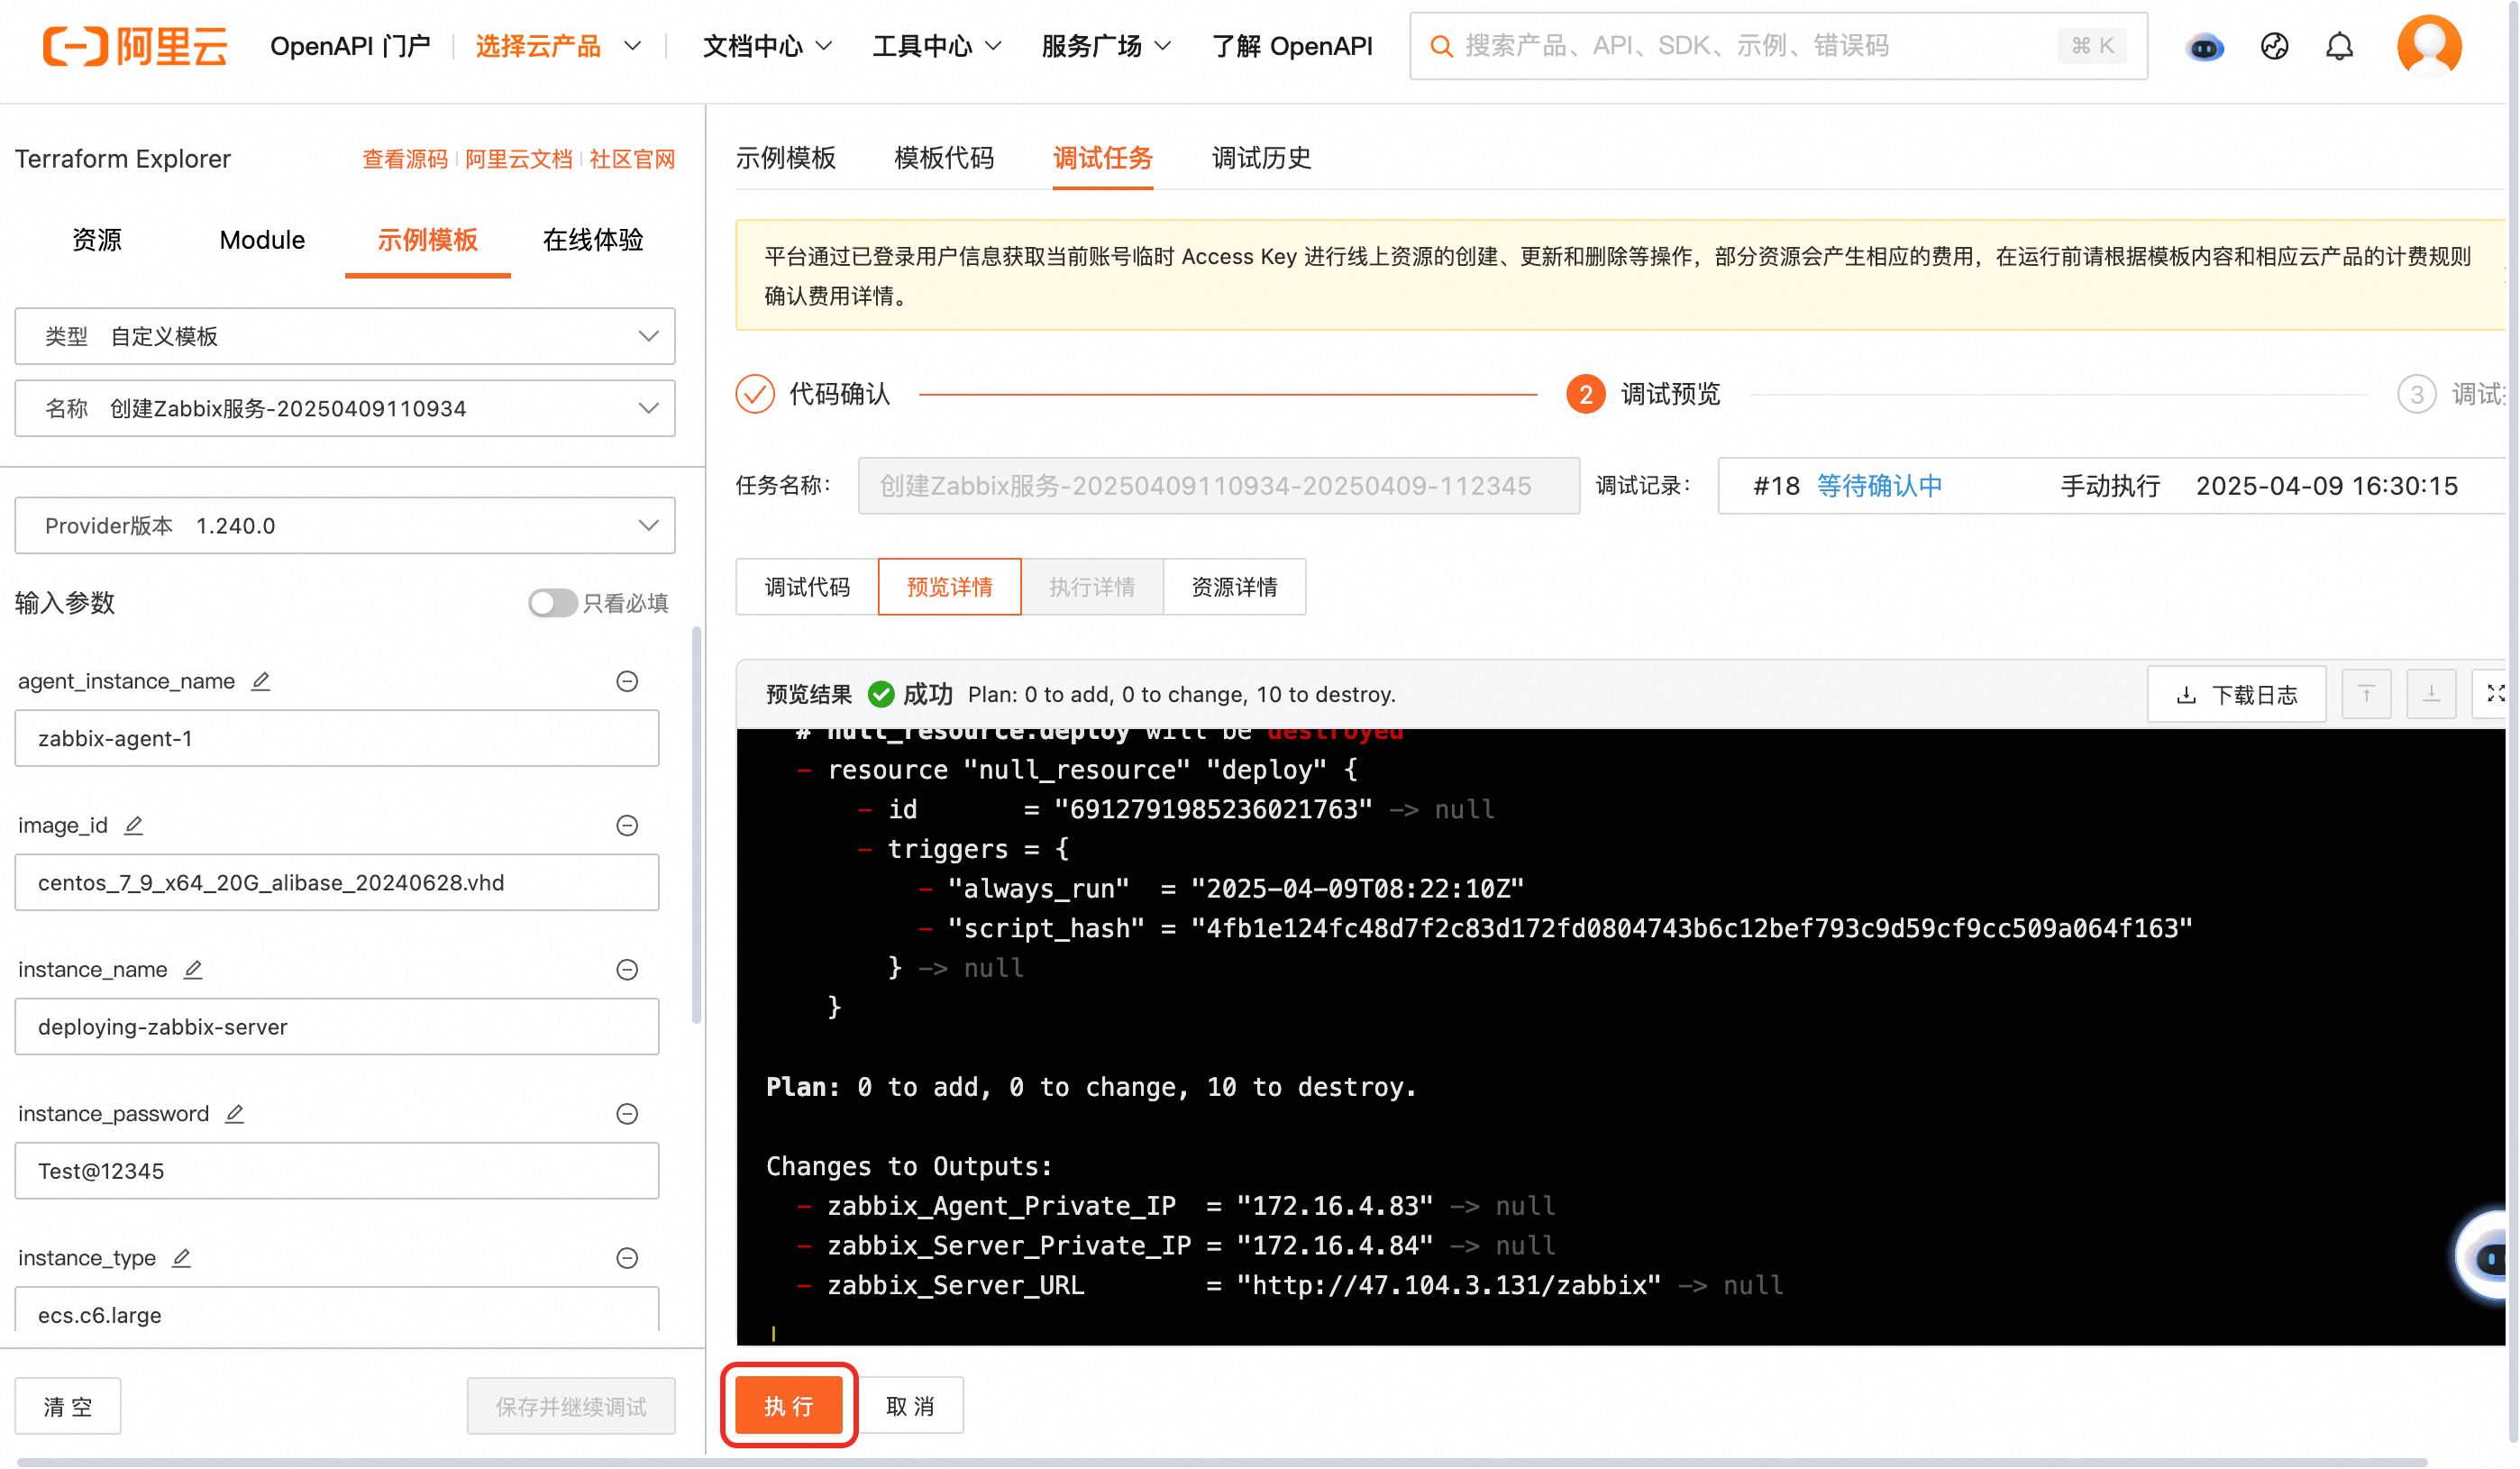Open the AI assistant robot icon in header

point(2204,46)
